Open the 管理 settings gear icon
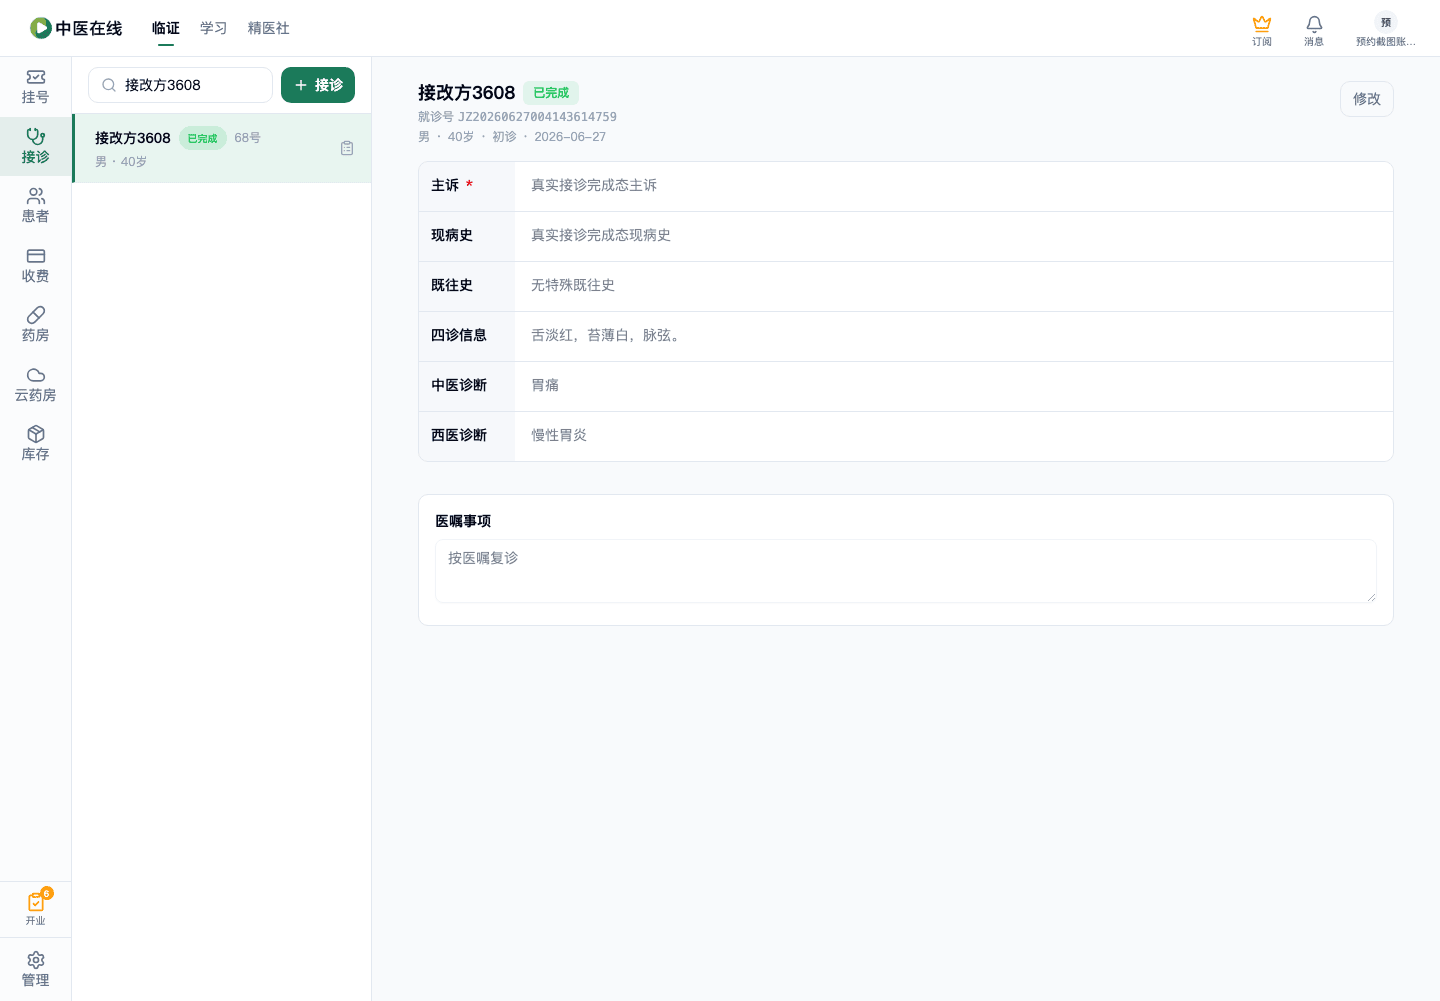 point(36,960)
